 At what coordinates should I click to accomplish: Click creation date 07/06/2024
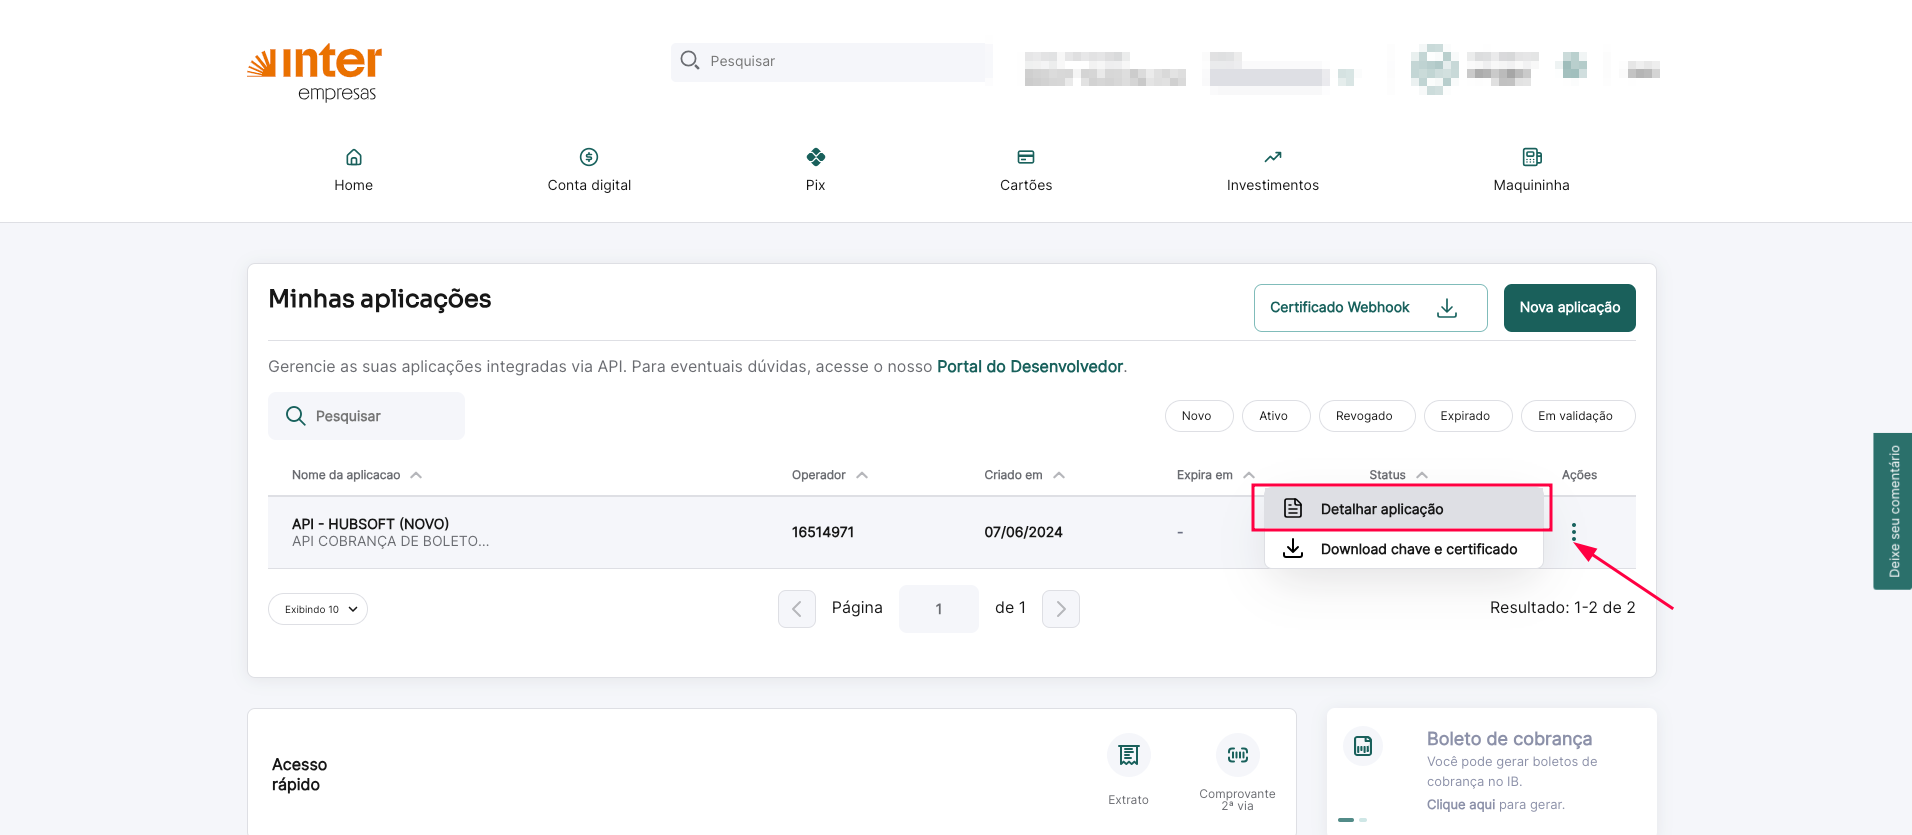point(1023,532)
